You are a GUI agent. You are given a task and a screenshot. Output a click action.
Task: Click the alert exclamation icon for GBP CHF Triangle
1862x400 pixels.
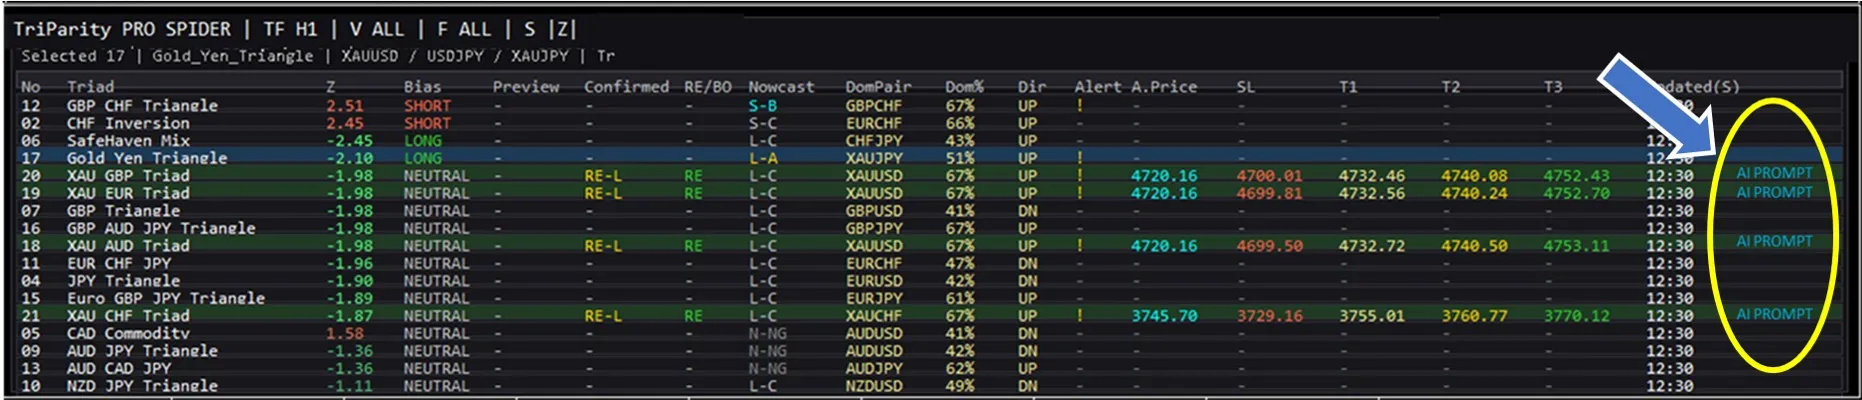(1080, 105)
